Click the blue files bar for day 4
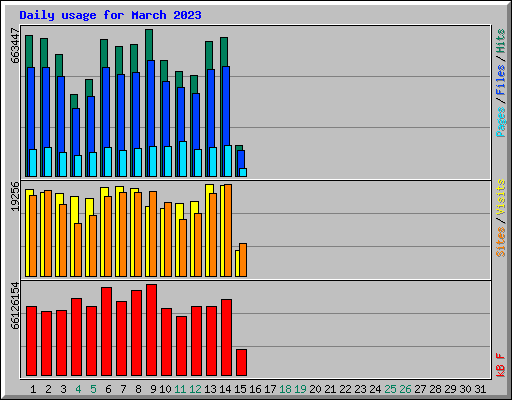 [76, 132]
